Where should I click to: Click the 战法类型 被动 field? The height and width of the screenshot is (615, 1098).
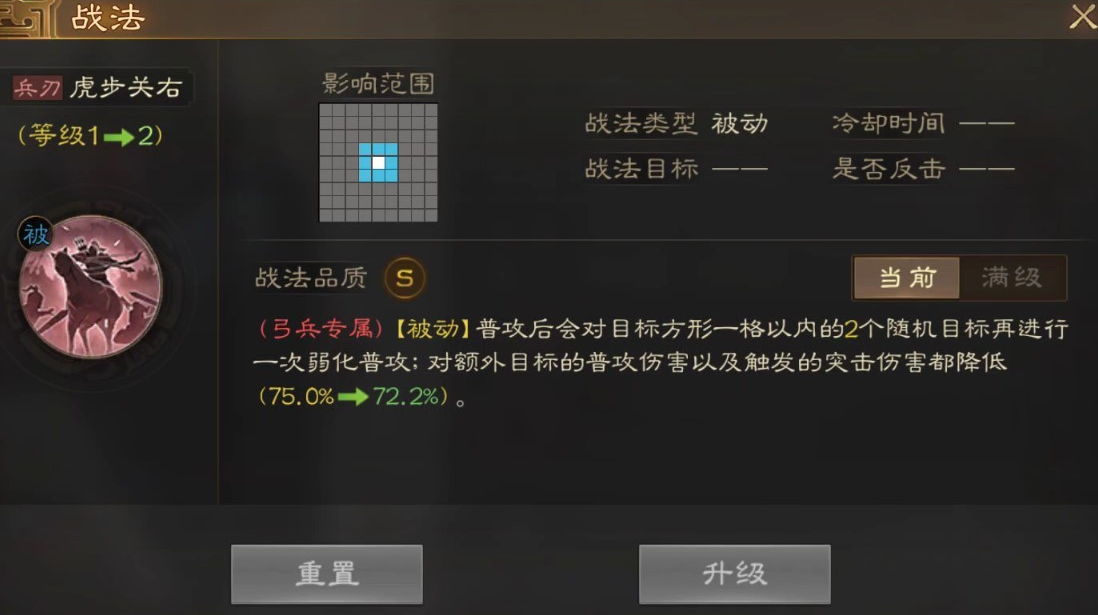tap(676, 124)
